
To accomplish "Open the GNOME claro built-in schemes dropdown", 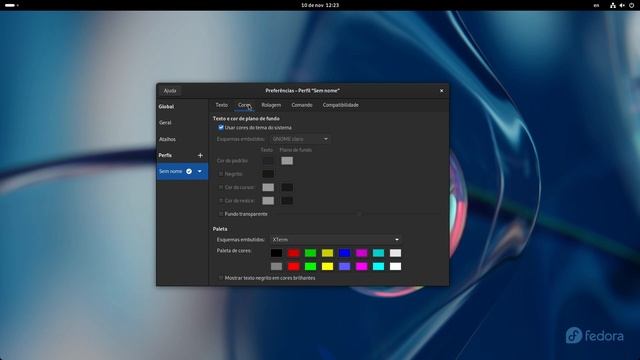I will [300, 139].
